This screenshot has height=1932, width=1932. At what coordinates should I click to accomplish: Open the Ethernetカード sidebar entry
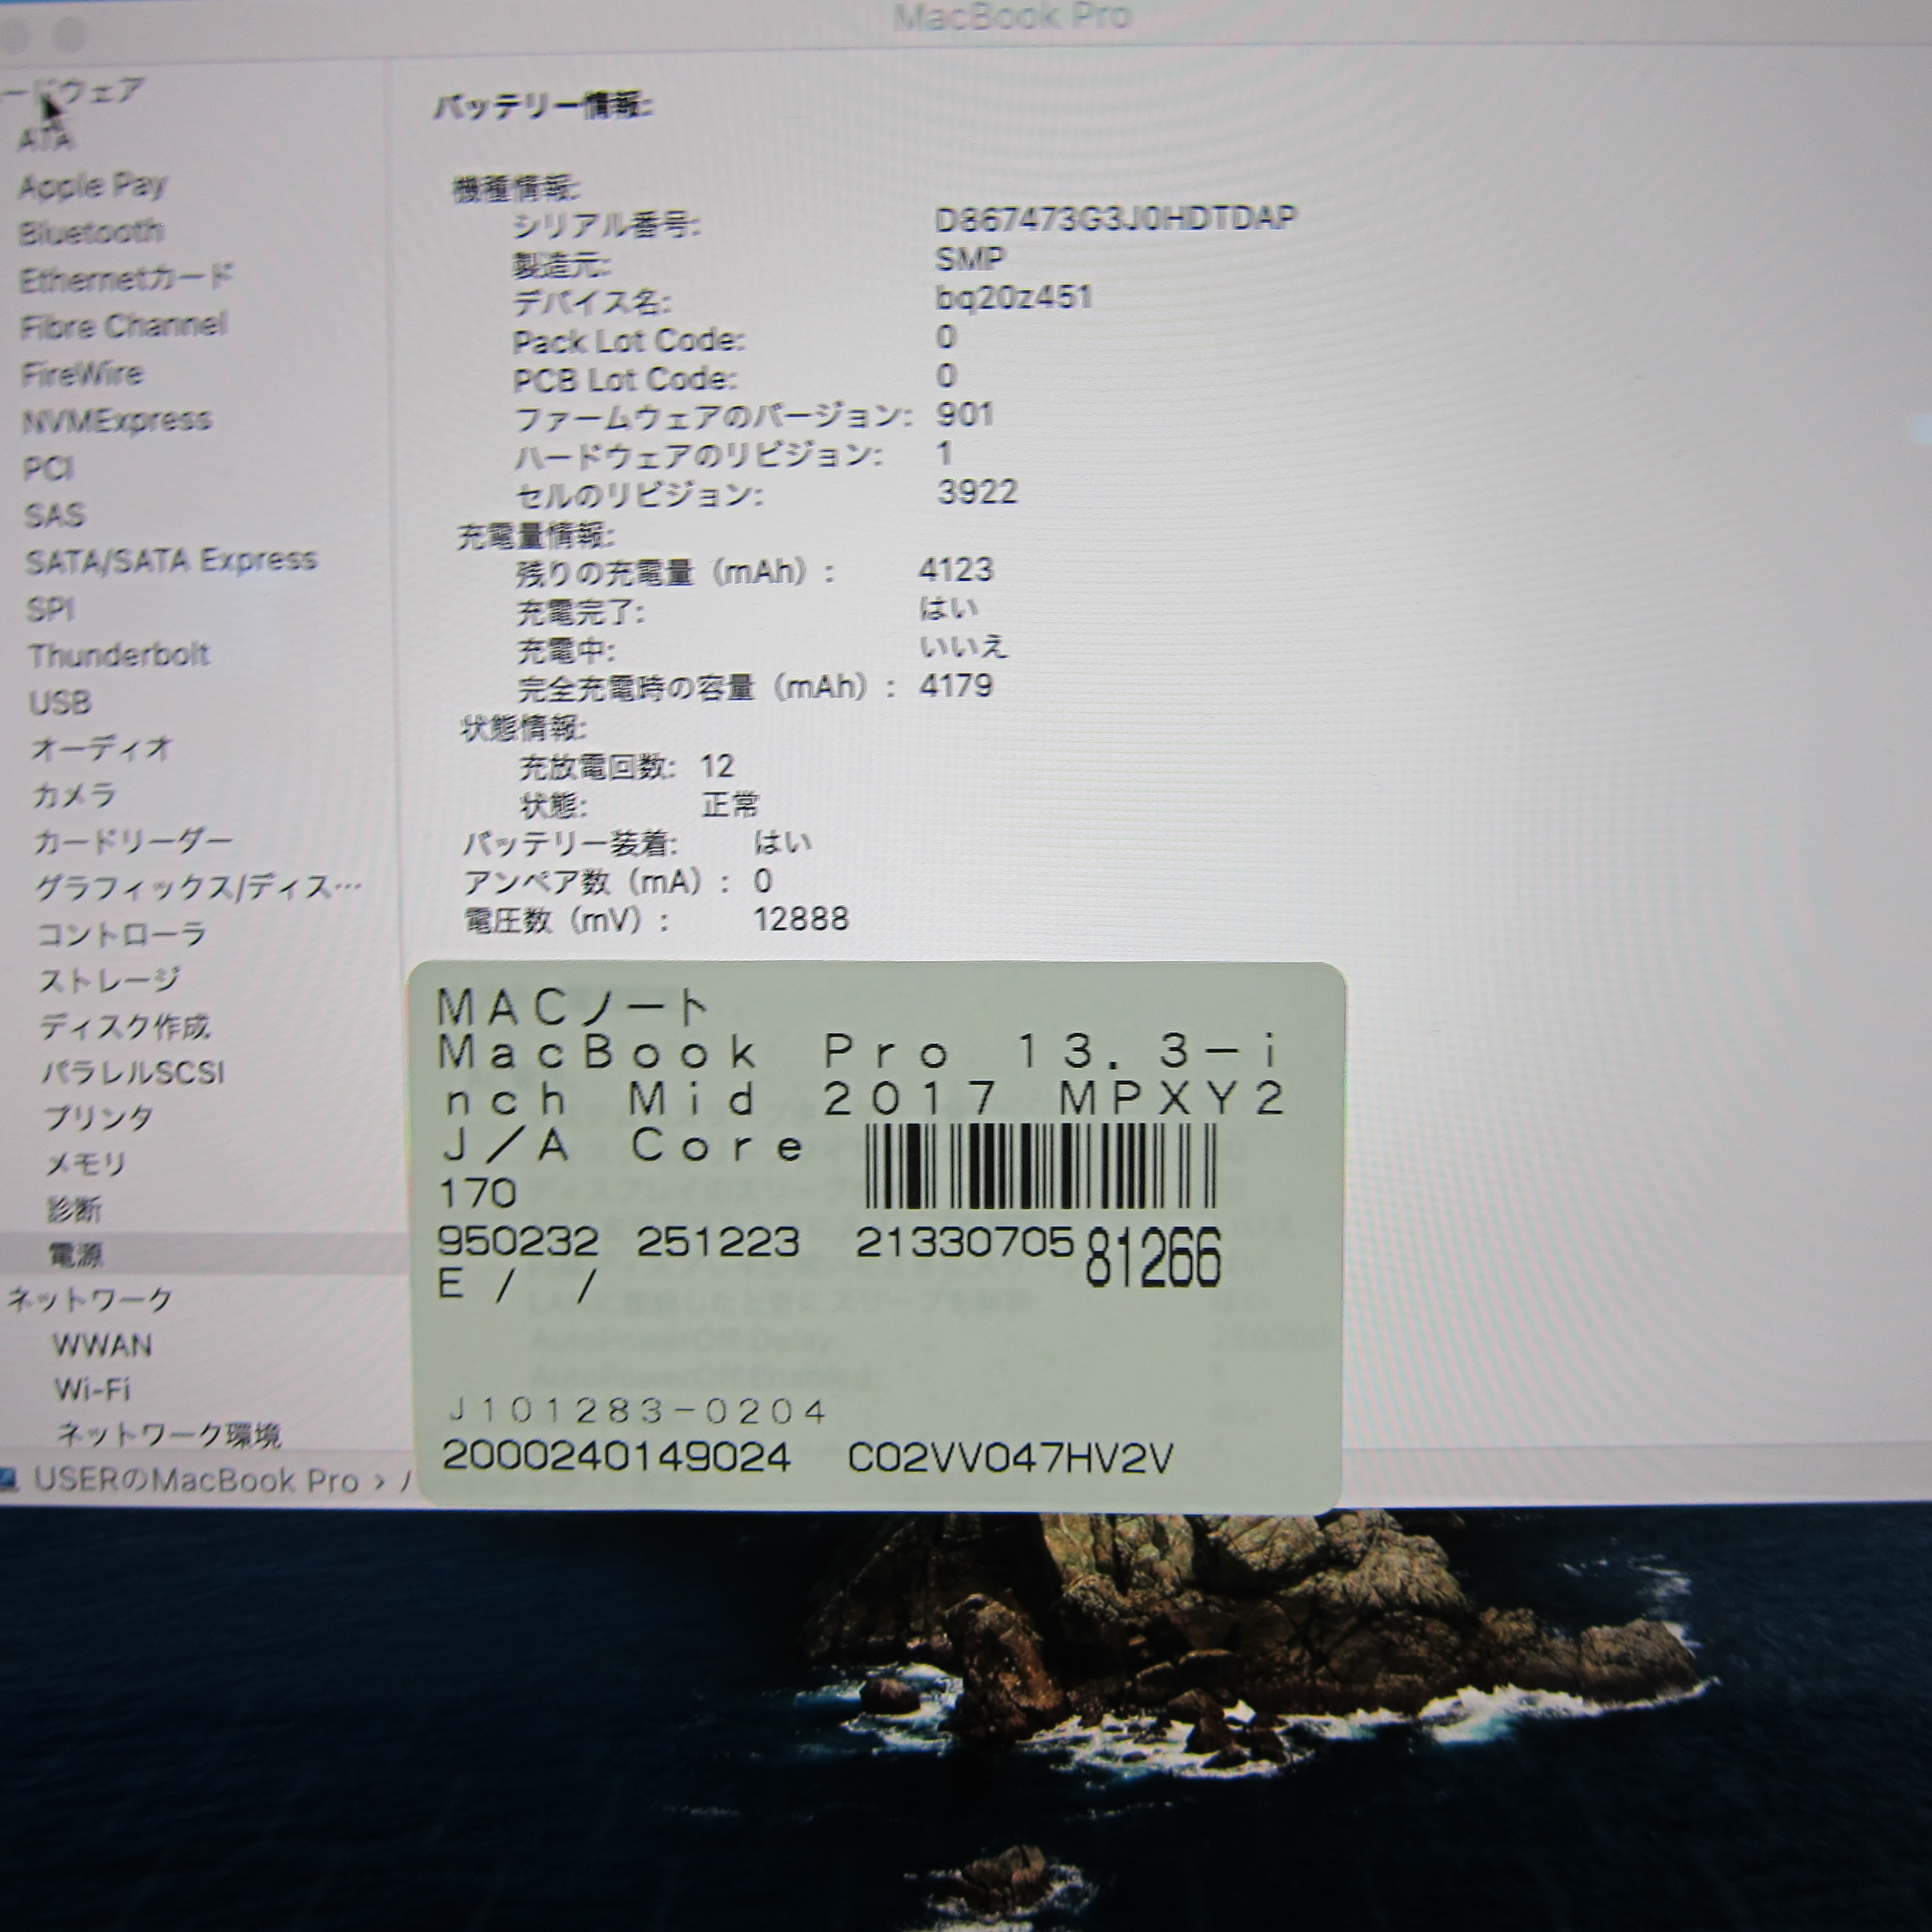[126, 278]
